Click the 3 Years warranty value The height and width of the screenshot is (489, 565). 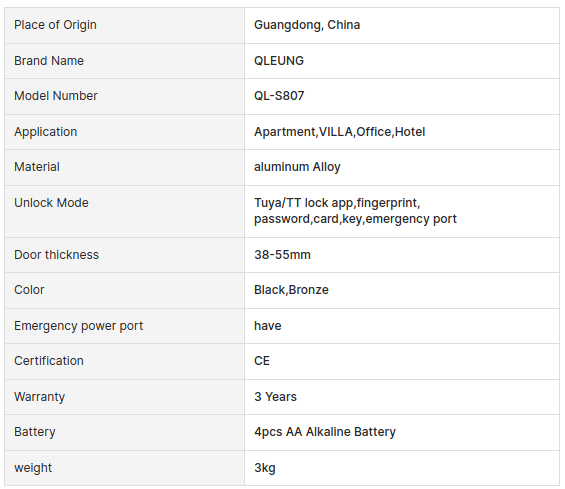pyautogui.click(x=275, y=397)
